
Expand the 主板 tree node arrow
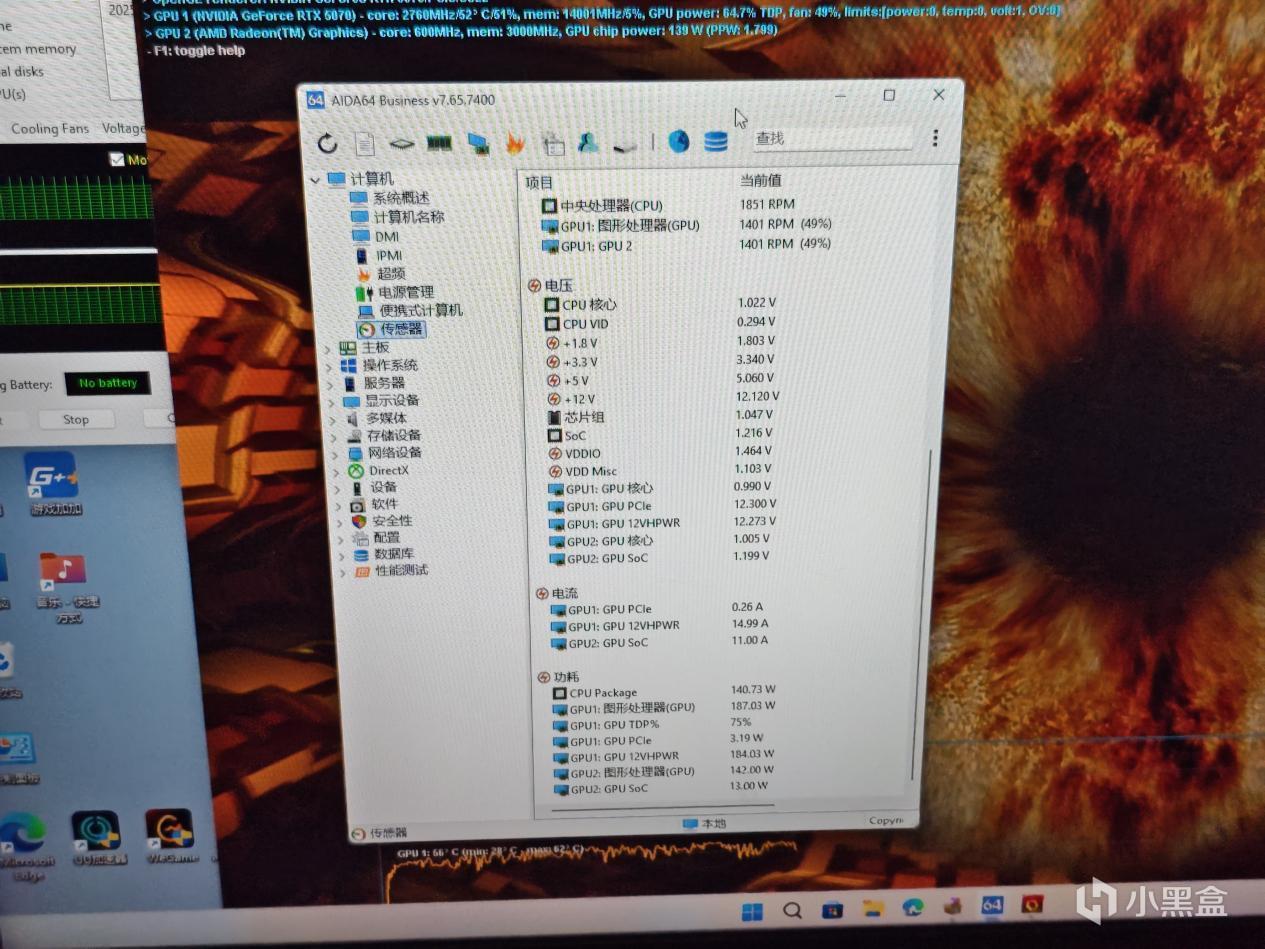329,348
